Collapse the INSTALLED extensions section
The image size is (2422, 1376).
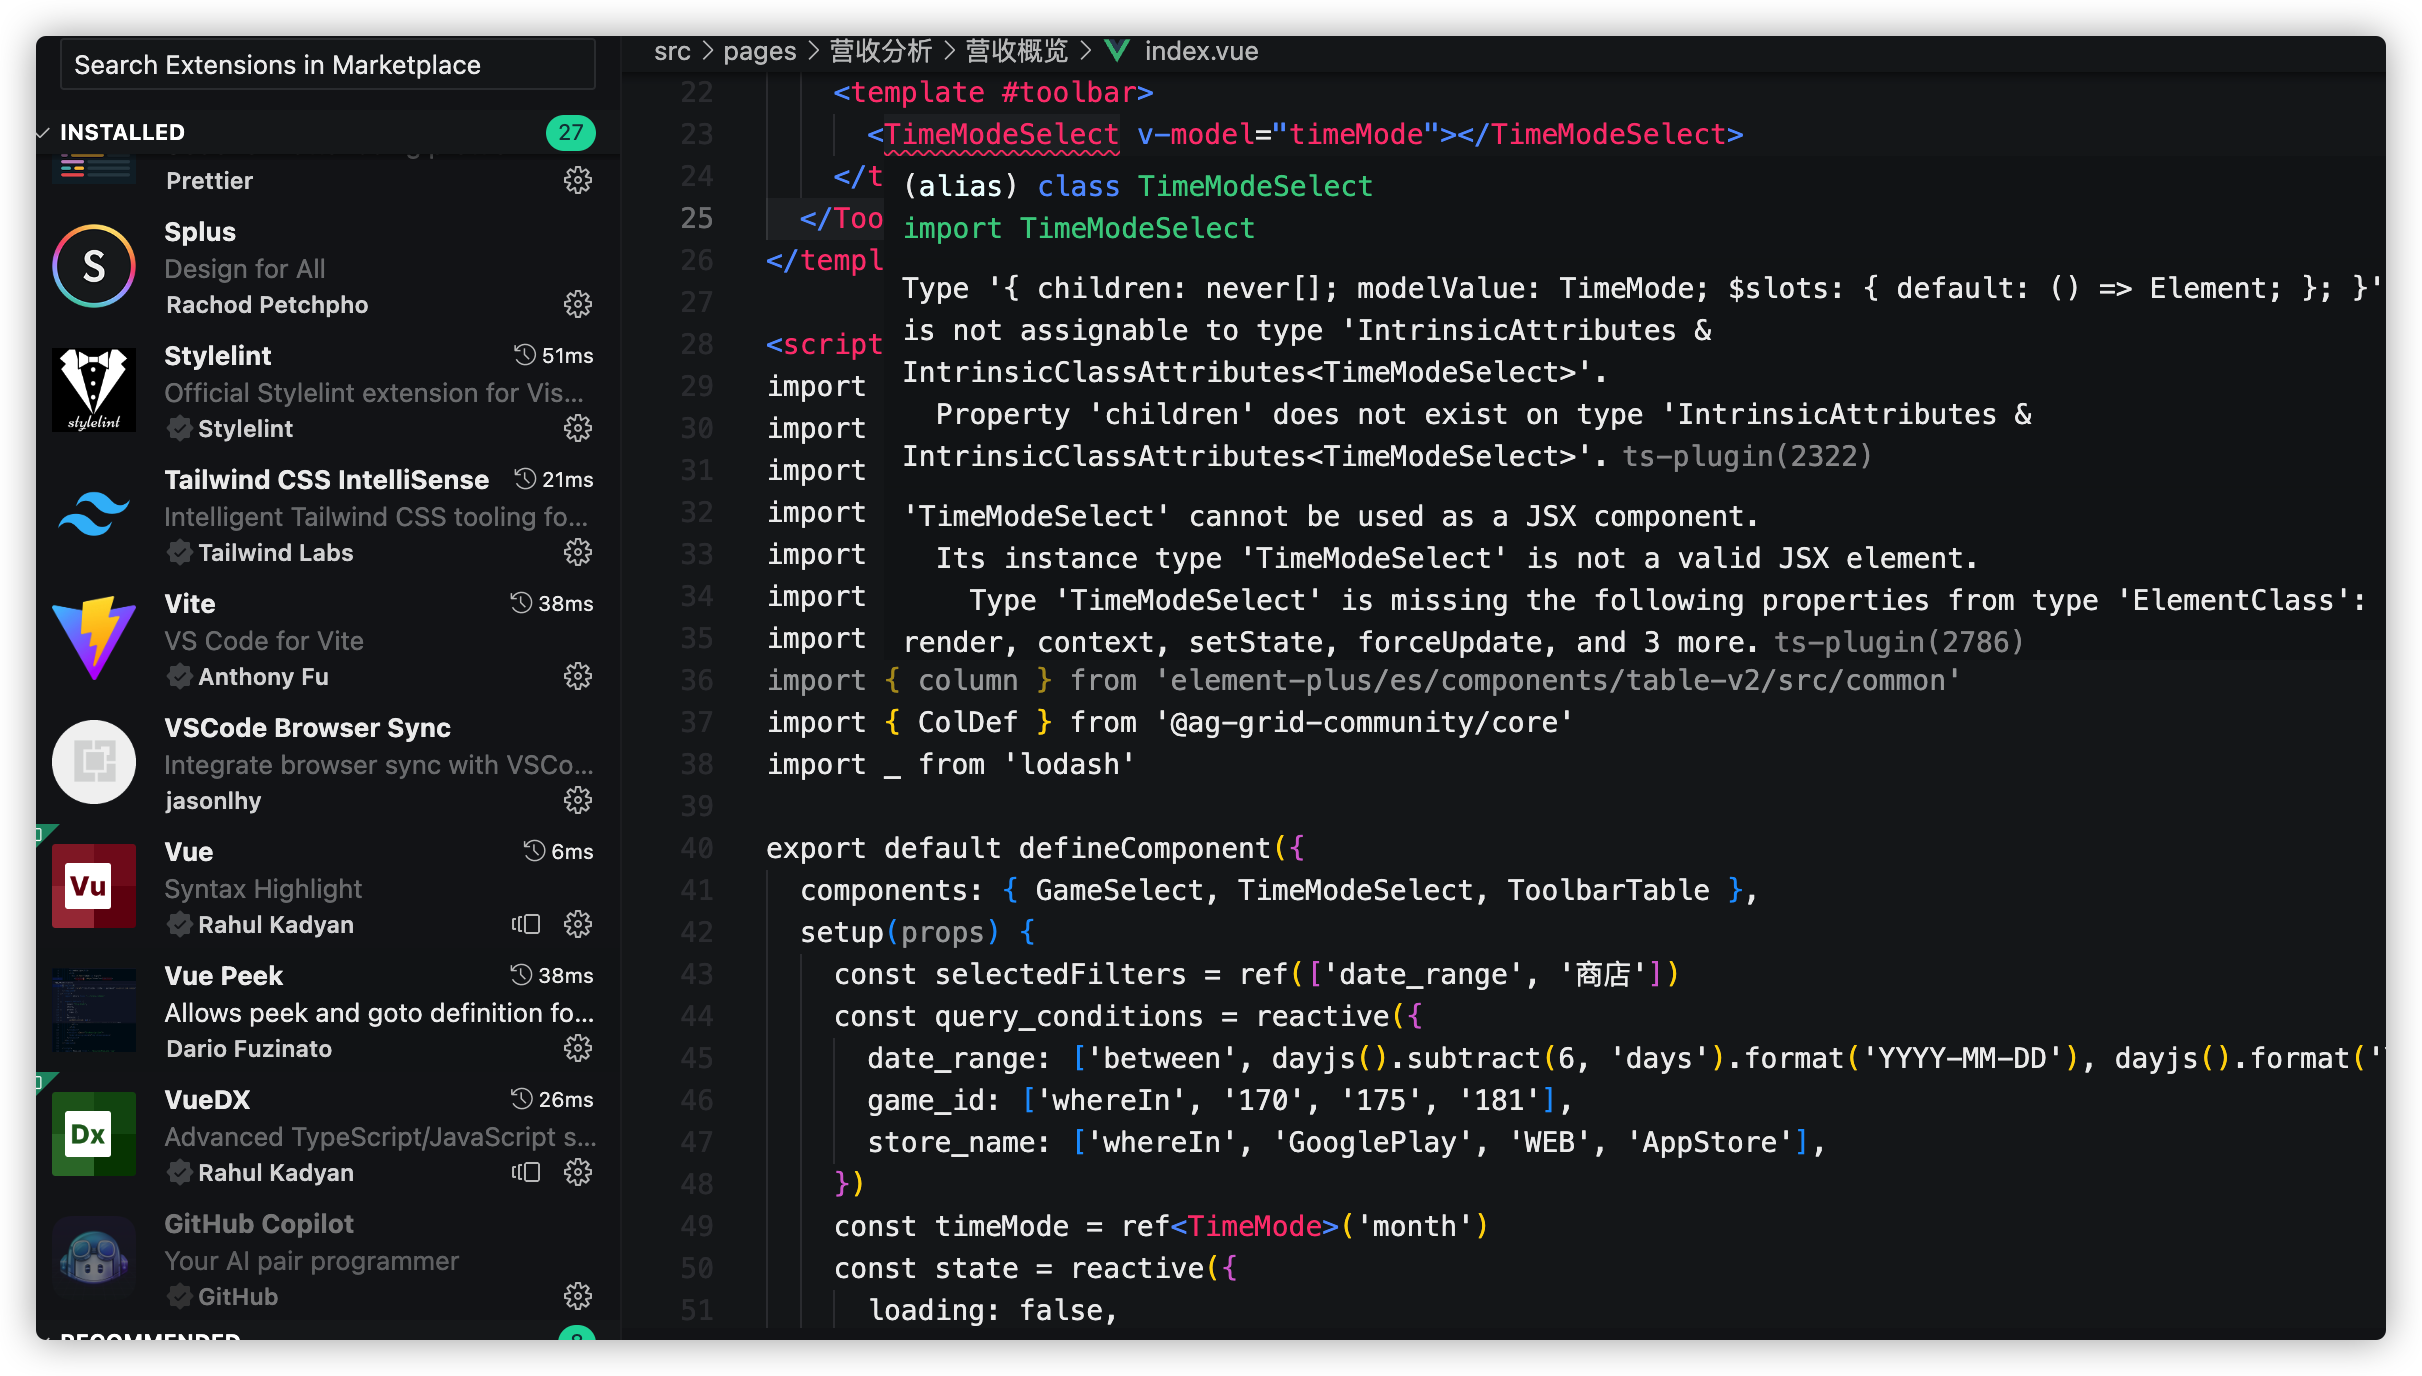tap(122, 132)
